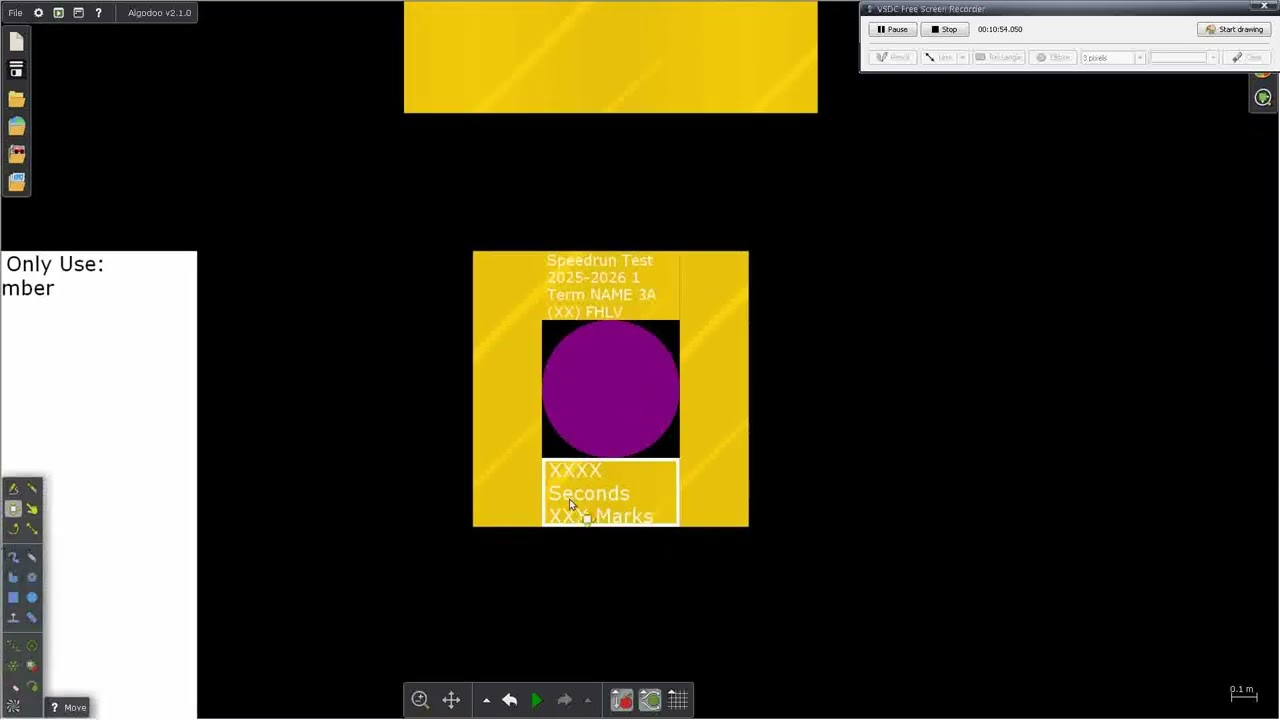Image resolution: width=1280 pixels, height=720 pixels.
Task: Open the pixel width dropdown in VSDC
Action: coord(1139,58)
